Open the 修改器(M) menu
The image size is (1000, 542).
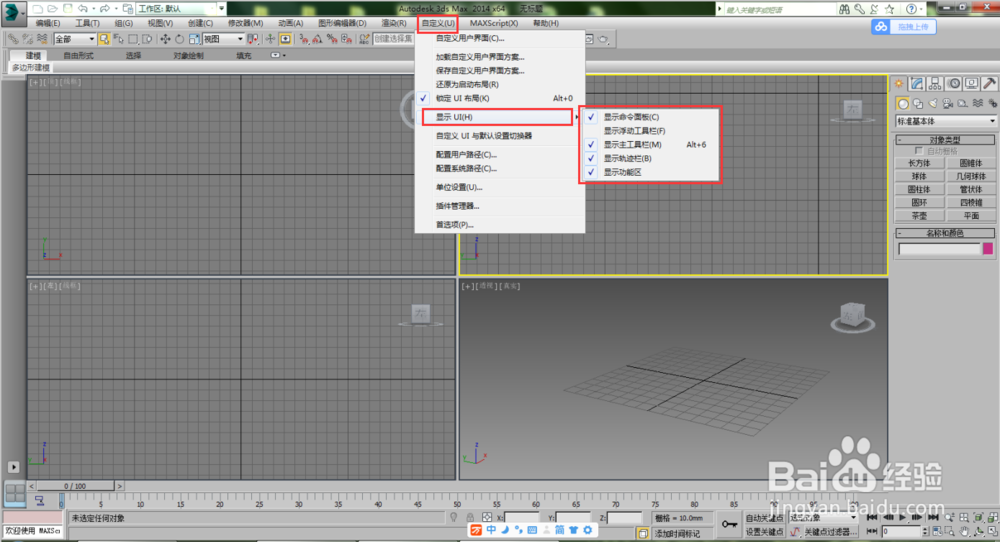tap(246, 23)
